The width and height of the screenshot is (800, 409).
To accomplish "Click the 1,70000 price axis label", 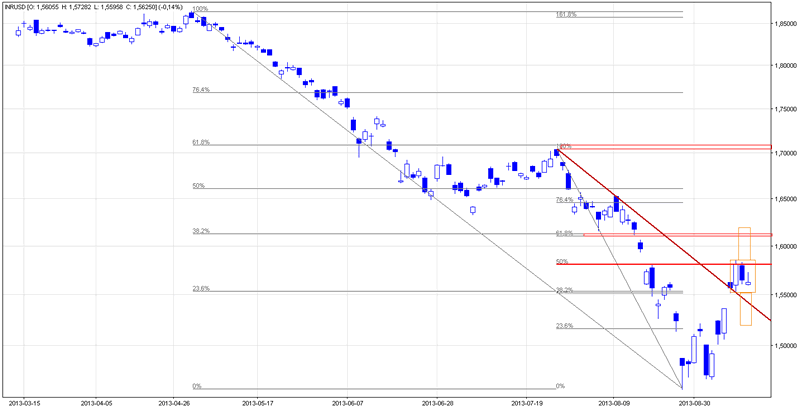I will [x=785, y=153].
